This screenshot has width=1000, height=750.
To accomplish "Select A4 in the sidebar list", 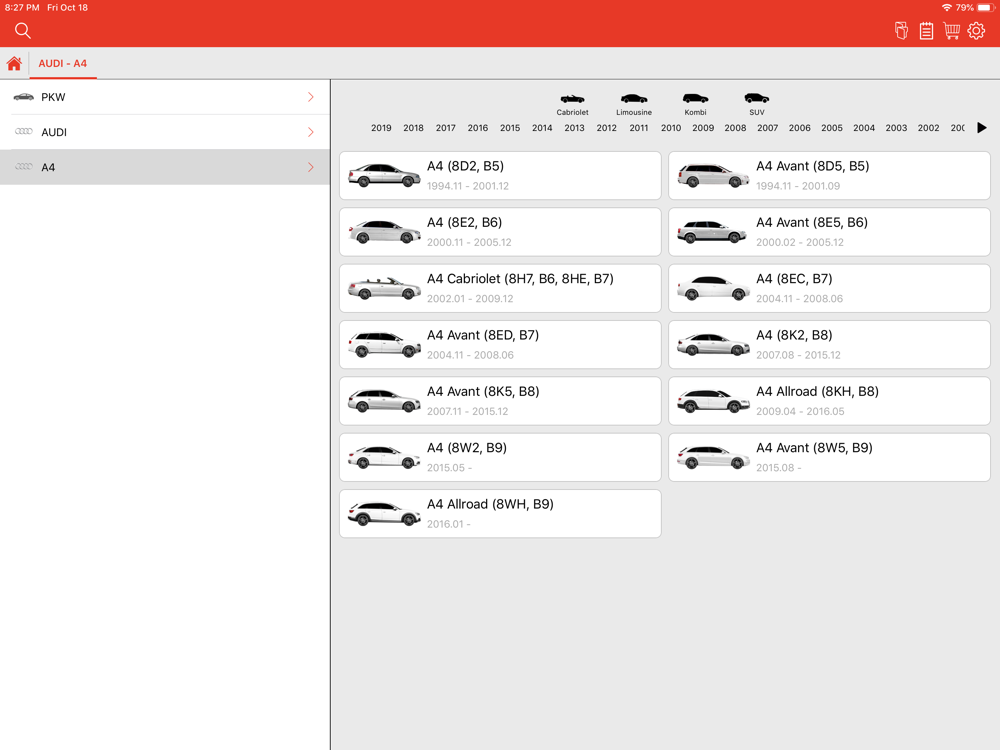I will coord(165,167).
